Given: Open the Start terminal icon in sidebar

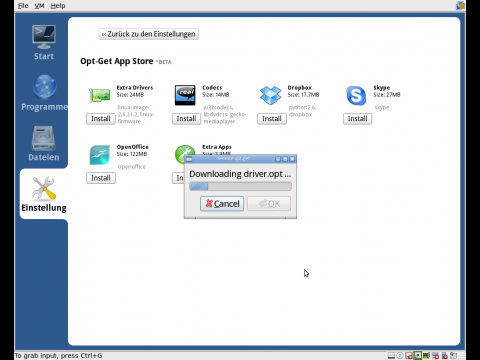Looking at the screenshot, I should pyautogui.click(x=44, y=37).
